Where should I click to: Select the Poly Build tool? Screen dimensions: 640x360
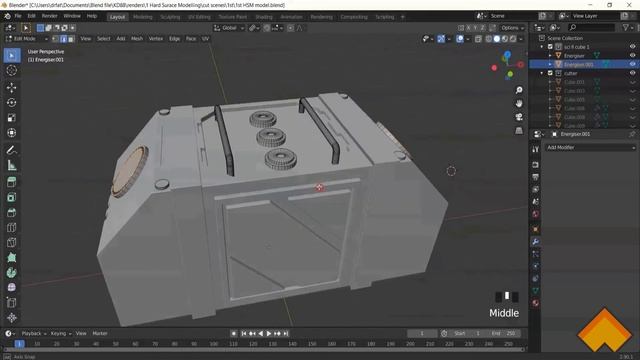click(12, 258)
